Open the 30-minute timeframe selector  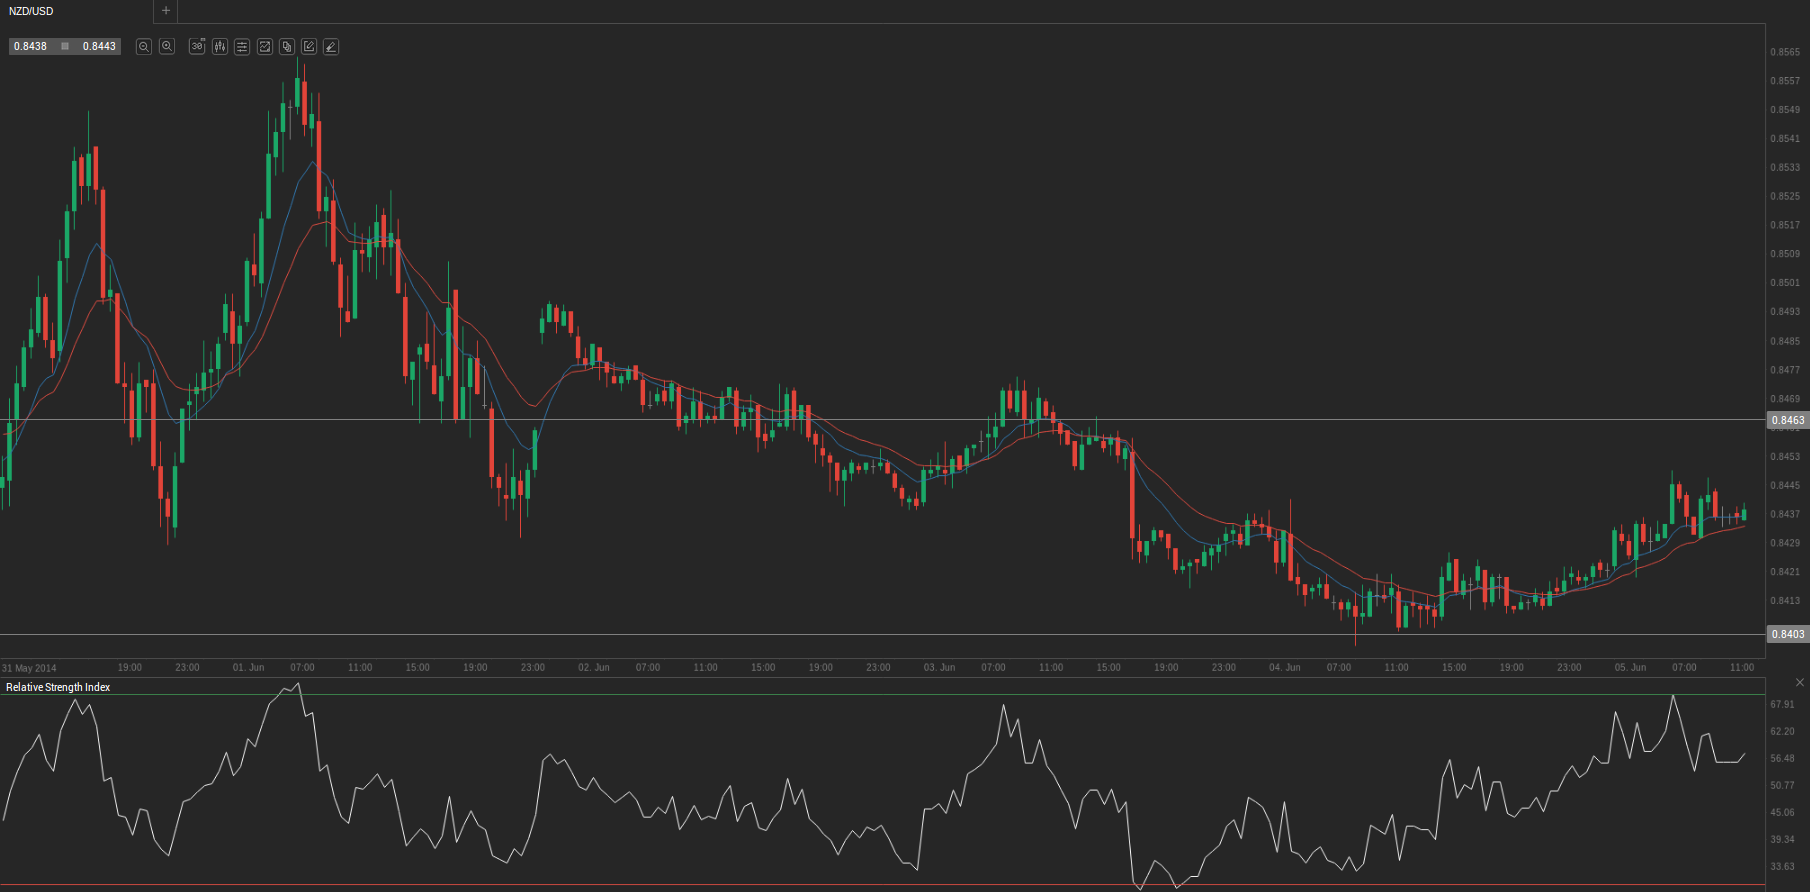pos(197,47)
